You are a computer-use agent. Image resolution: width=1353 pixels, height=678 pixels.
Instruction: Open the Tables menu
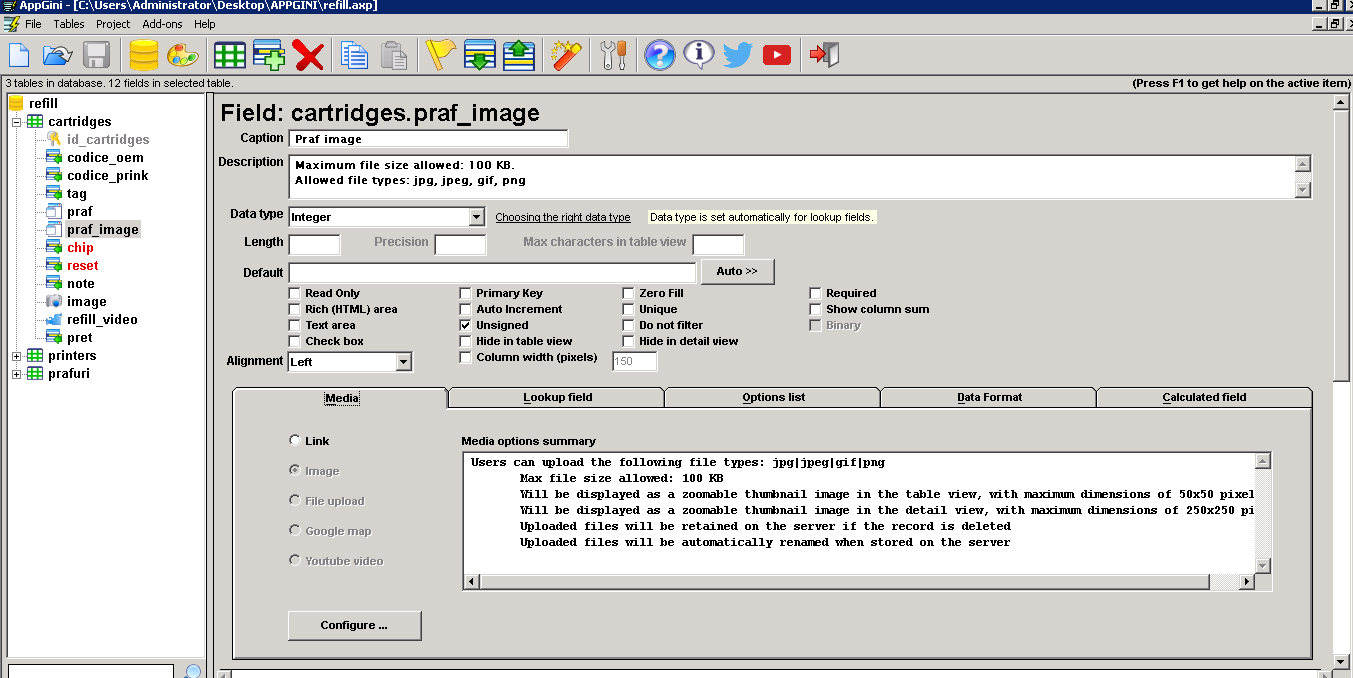click(69, 24)
